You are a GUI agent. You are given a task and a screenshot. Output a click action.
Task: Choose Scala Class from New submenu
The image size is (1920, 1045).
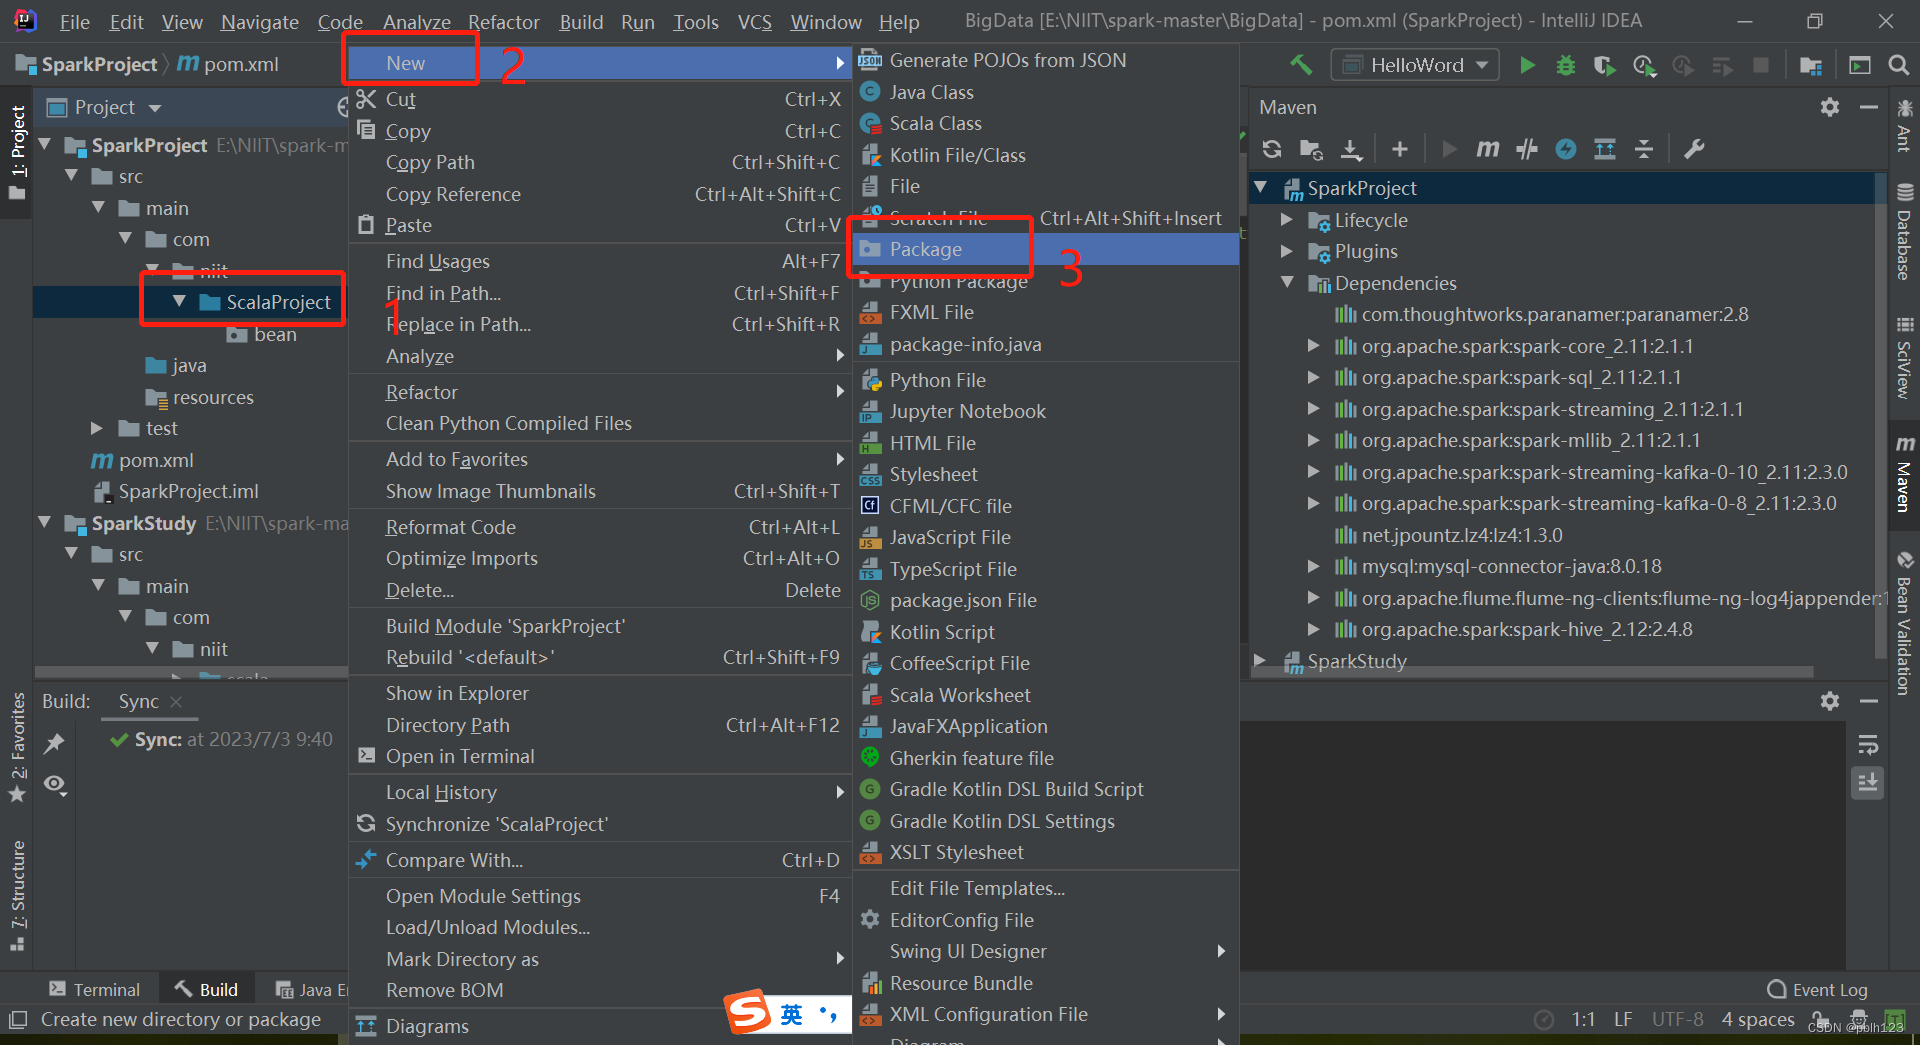pos(1046,123)
